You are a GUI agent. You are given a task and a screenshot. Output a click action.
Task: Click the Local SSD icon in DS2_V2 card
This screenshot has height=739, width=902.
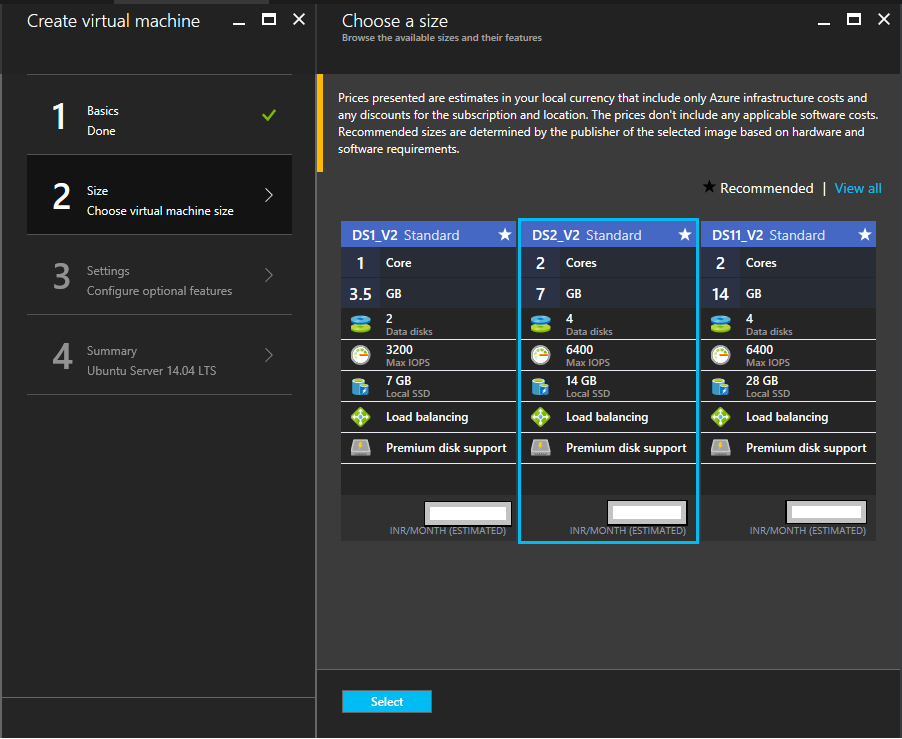(x=541, y=386)
